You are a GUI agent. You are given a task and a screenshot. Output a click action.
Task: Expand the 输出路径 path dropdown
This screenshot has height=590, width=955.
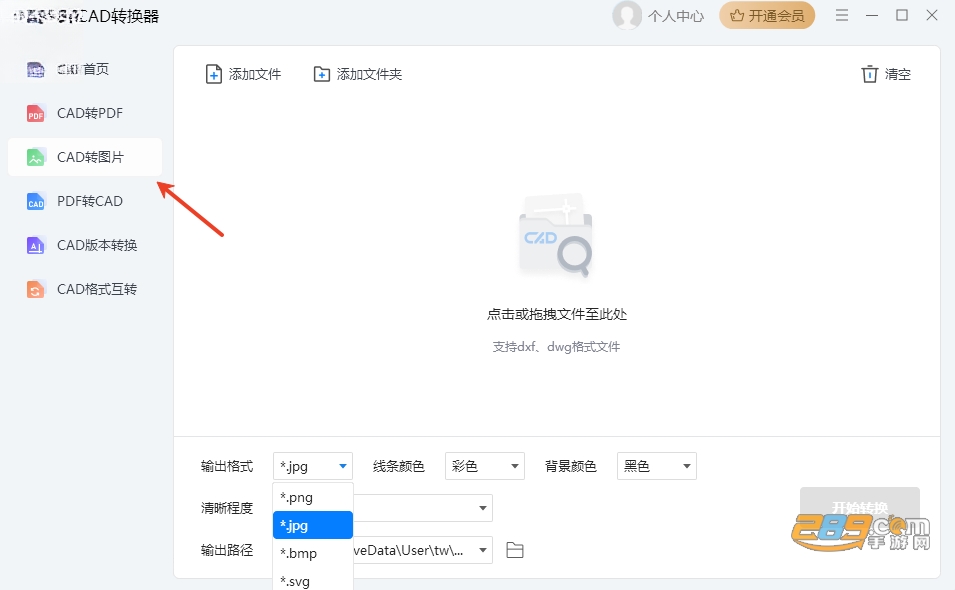(482, 550)
